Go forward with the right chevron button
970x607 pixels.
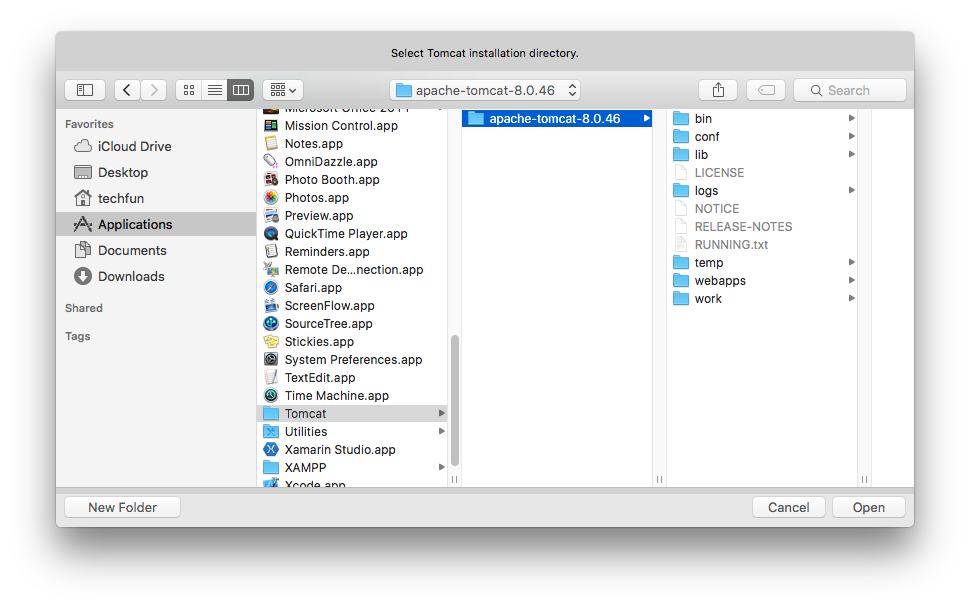click(x=154, y=90)
